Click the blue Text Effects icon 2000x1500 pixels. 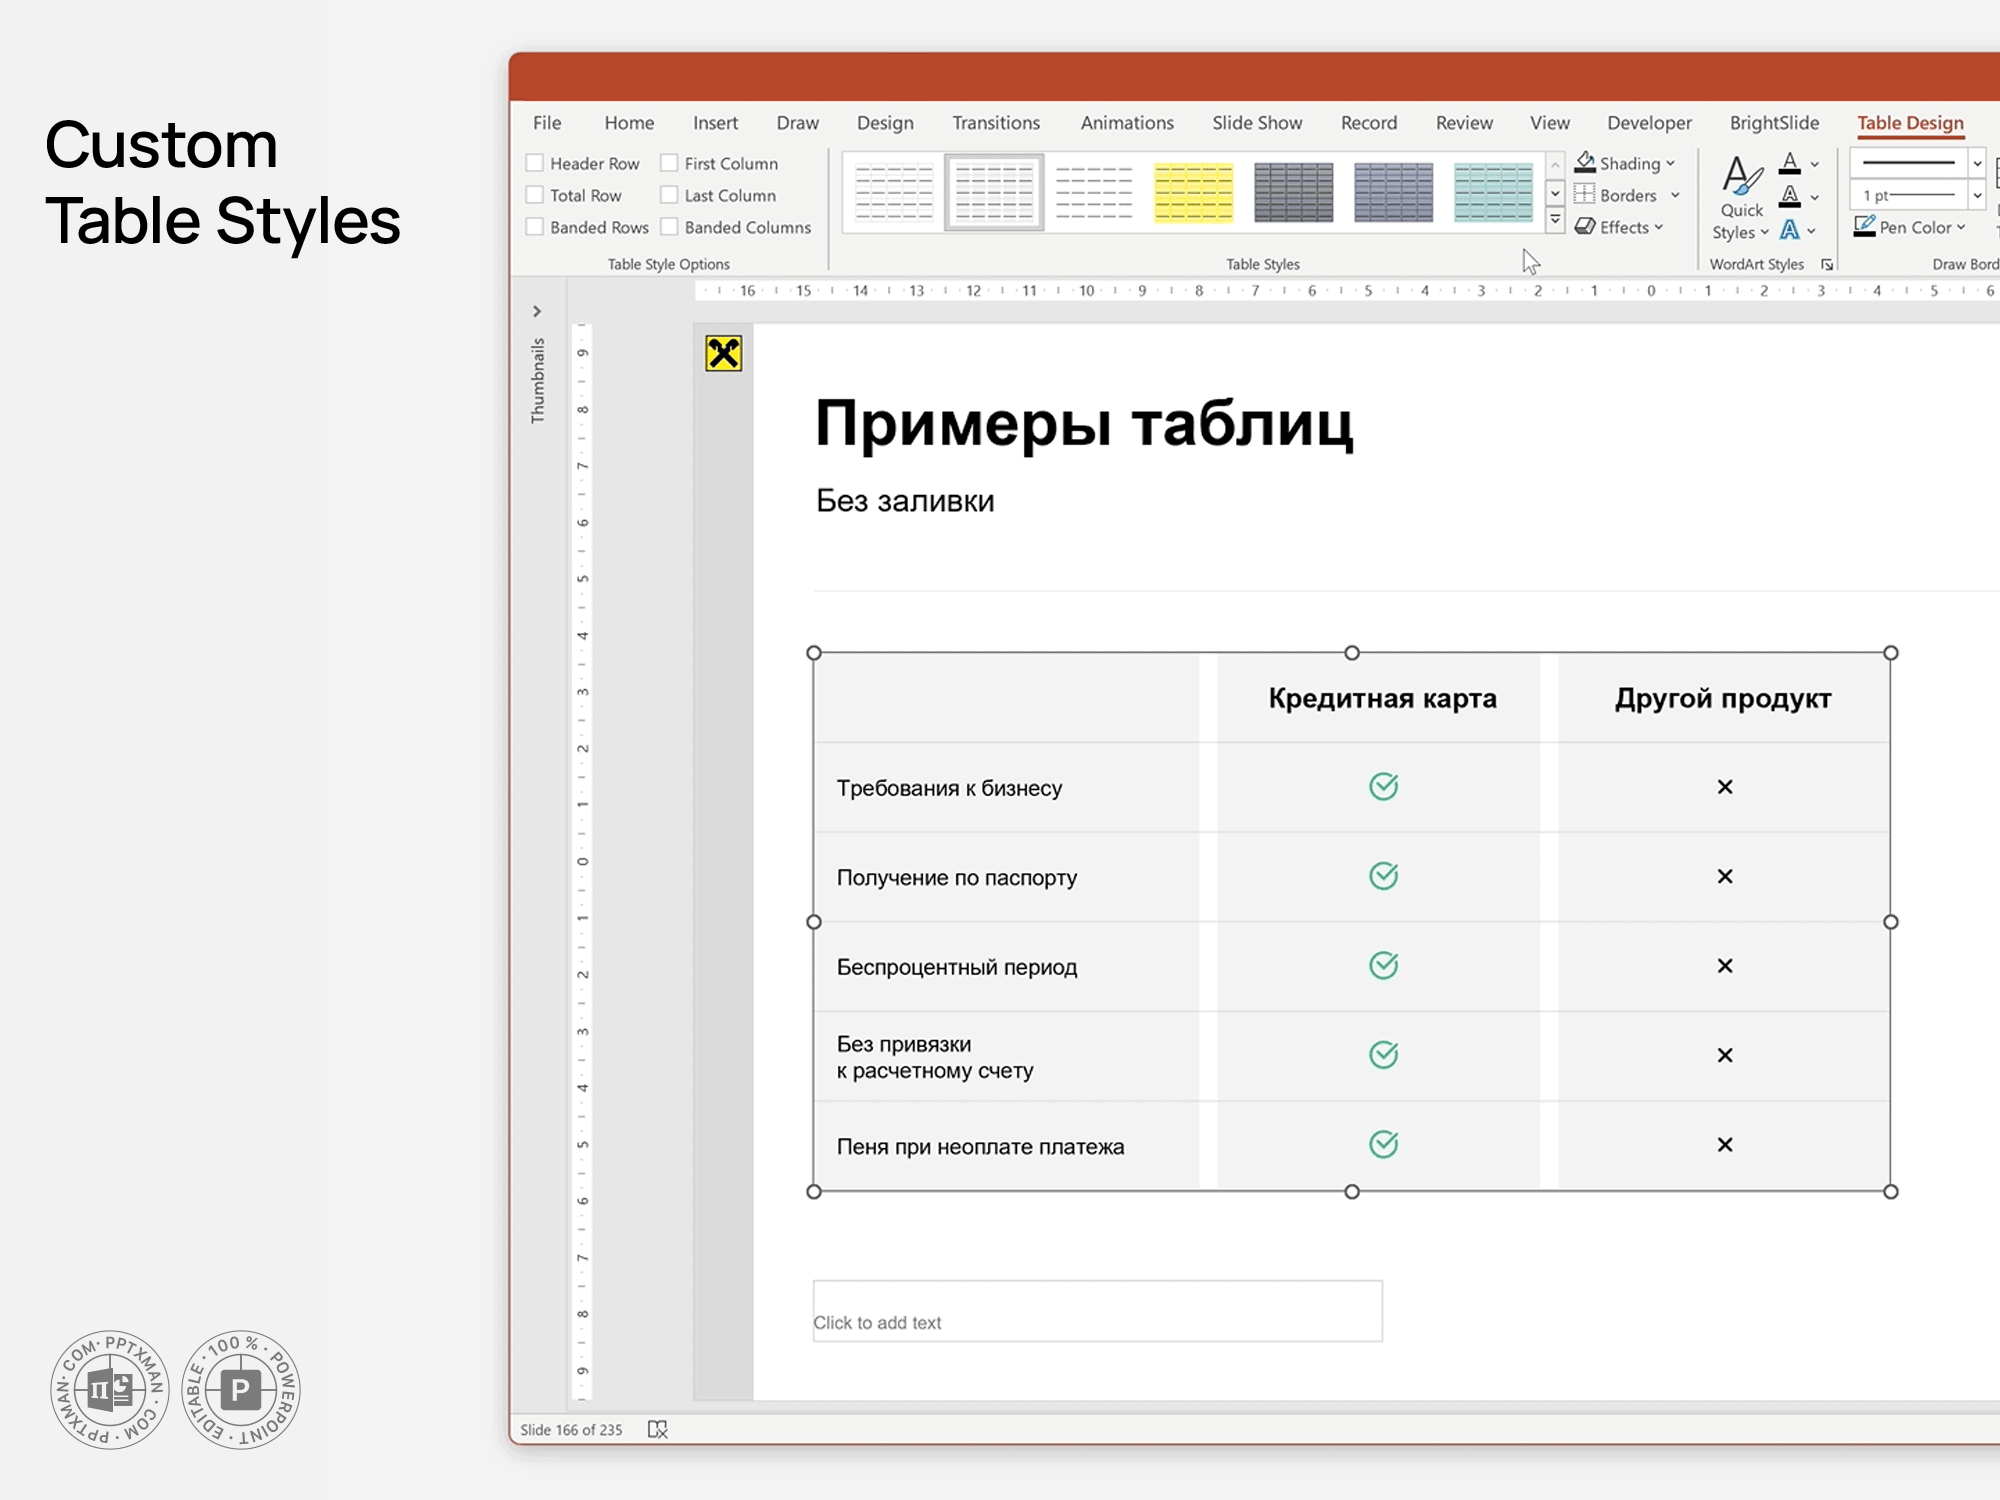point(1790,230)
